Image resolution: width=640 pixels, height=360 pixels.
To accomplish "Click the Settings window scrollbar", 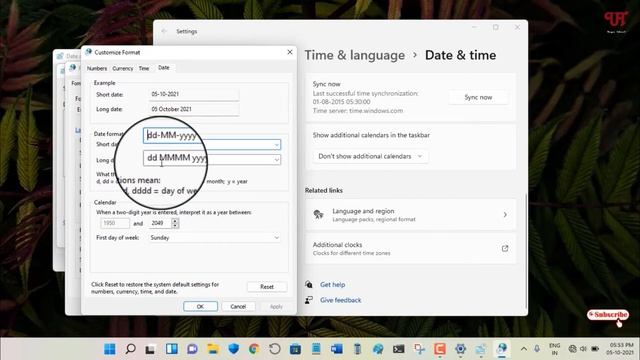I will 526,251.
